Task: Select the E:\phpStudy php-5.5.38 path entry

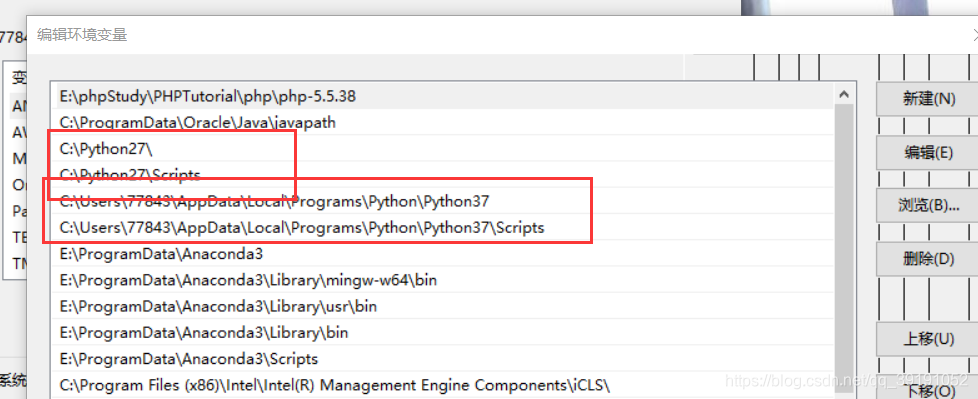Action: click(443, 96)
